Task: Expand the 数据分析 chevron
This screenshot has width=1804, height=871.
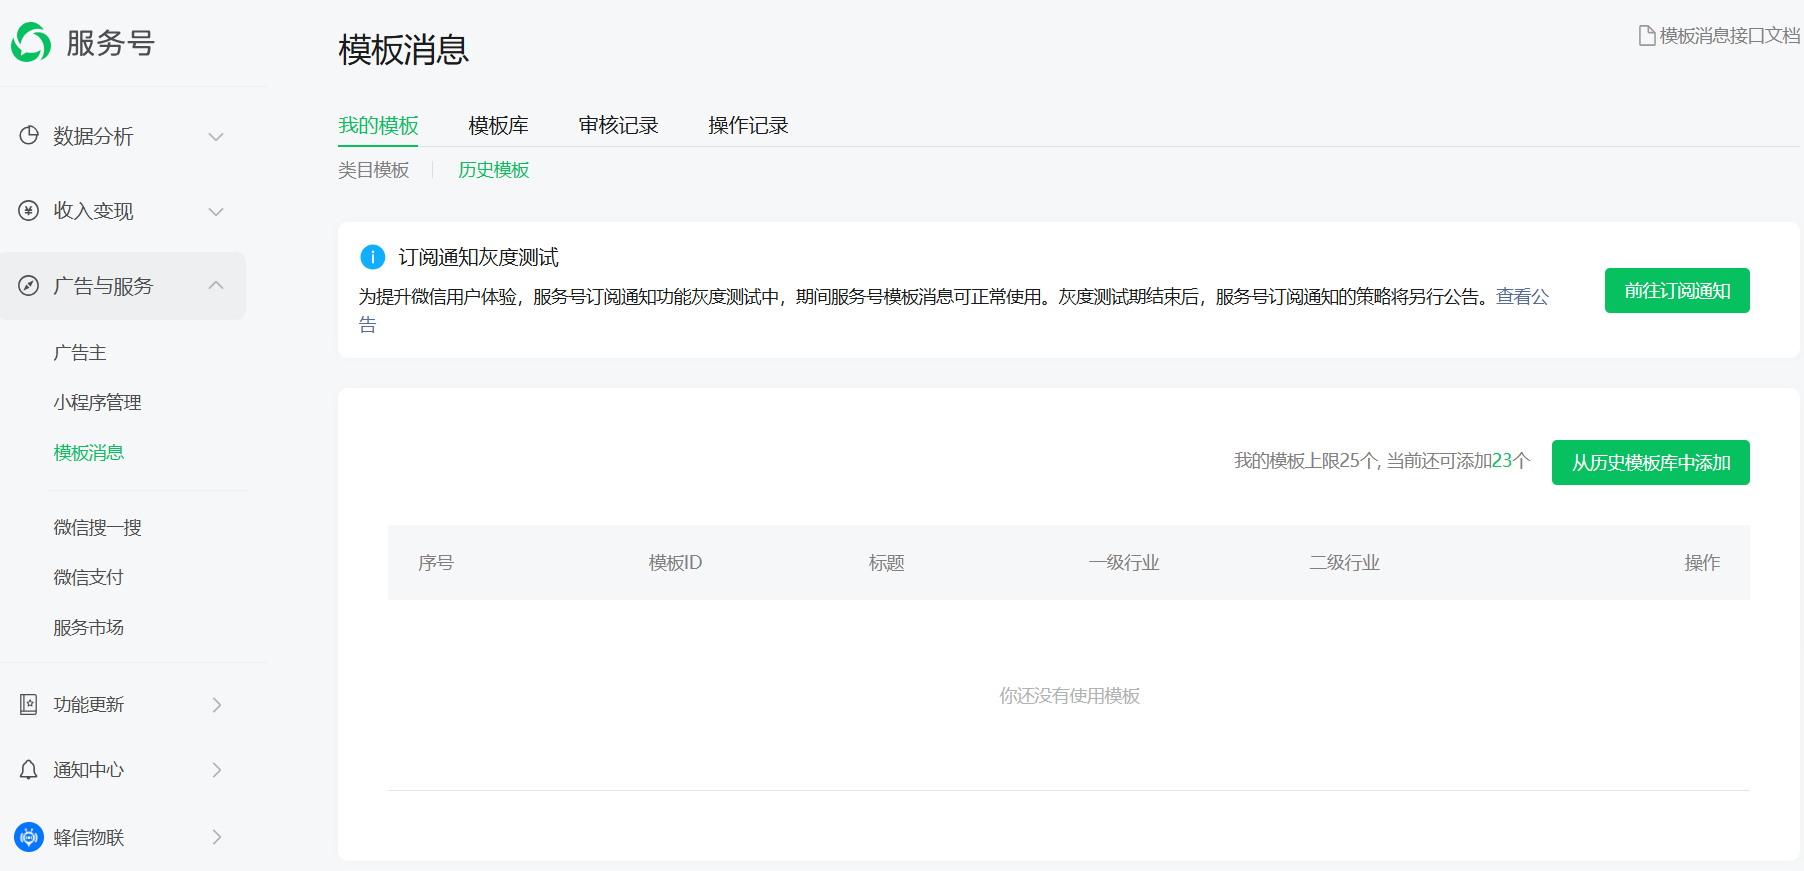Action: tap(216, 136)
